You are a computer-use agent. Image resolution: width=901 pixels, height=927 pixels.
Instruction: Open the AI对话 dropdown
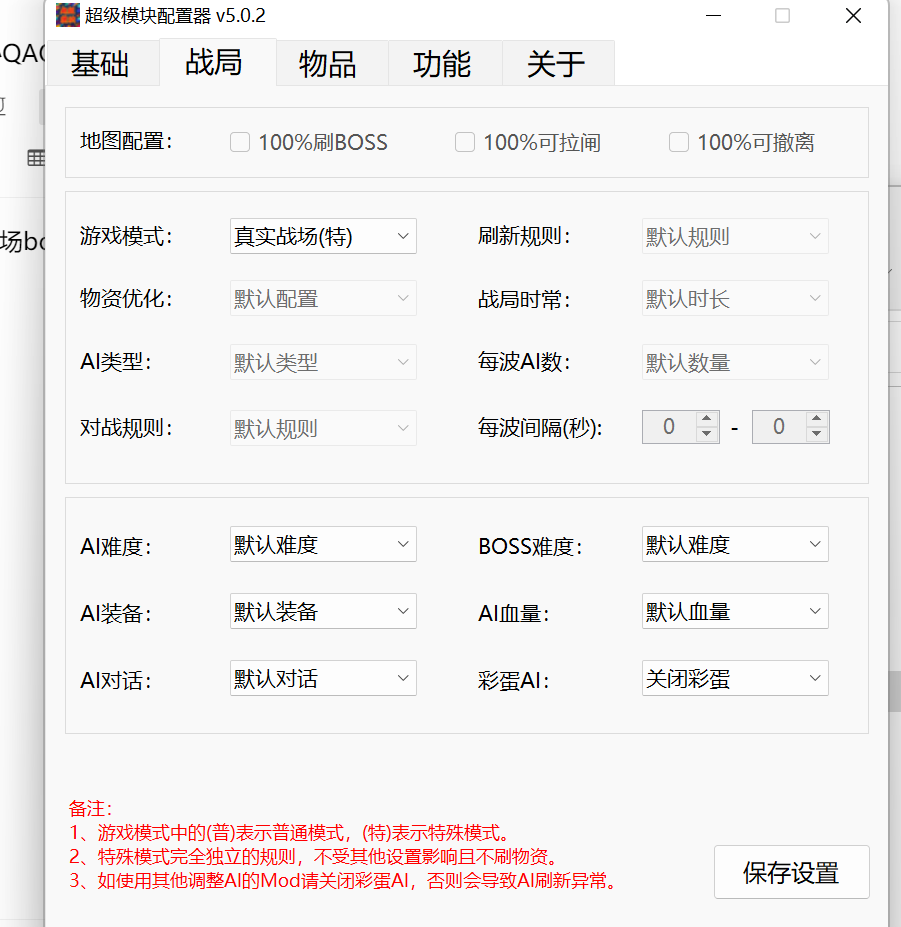(322, 678)
